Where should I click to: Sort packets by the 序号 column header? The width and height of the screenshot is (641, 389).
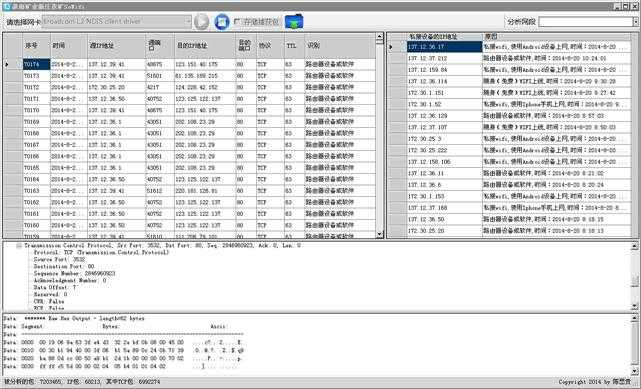[x=36, y=45]
